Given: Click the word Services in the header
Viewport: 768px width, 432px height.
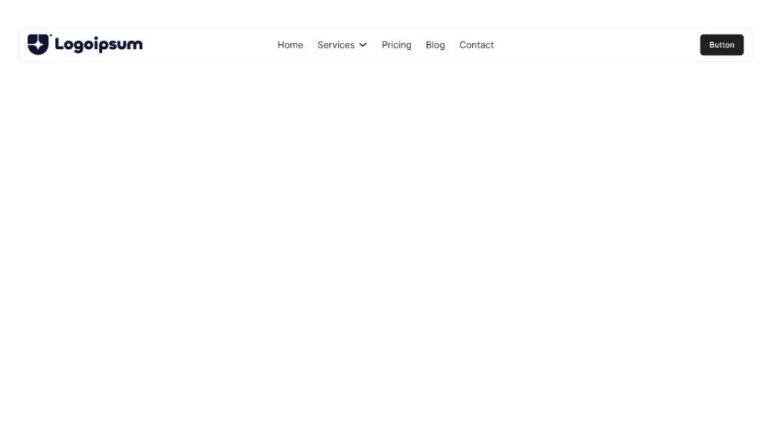Looking at the screenshot, I should [x=336, y=45].
